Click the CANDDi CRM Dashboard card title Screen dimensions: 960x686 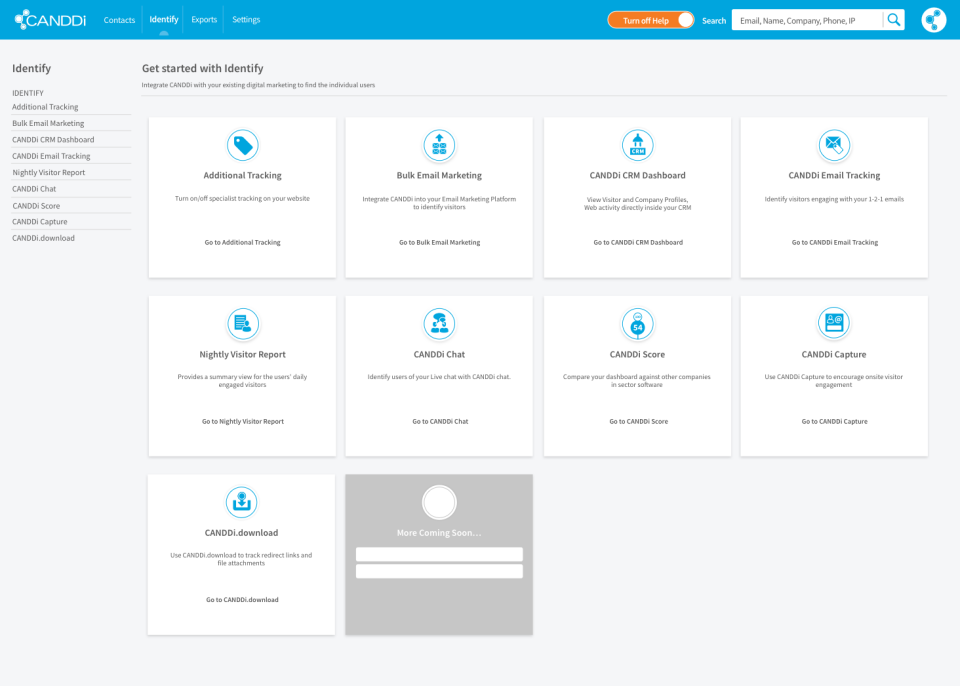637,175
